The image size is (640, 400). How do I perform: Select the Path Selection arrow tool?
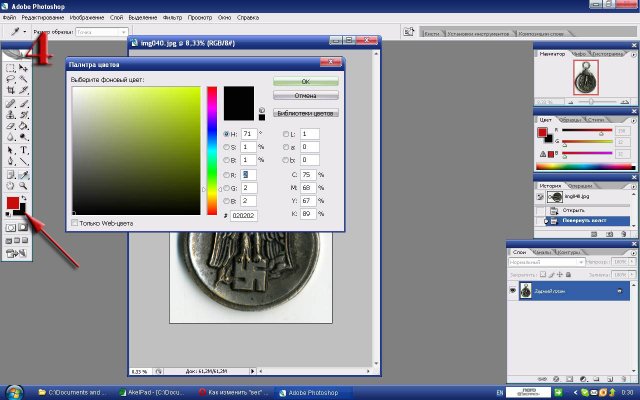pyautogui.click(x=11, y=151)
